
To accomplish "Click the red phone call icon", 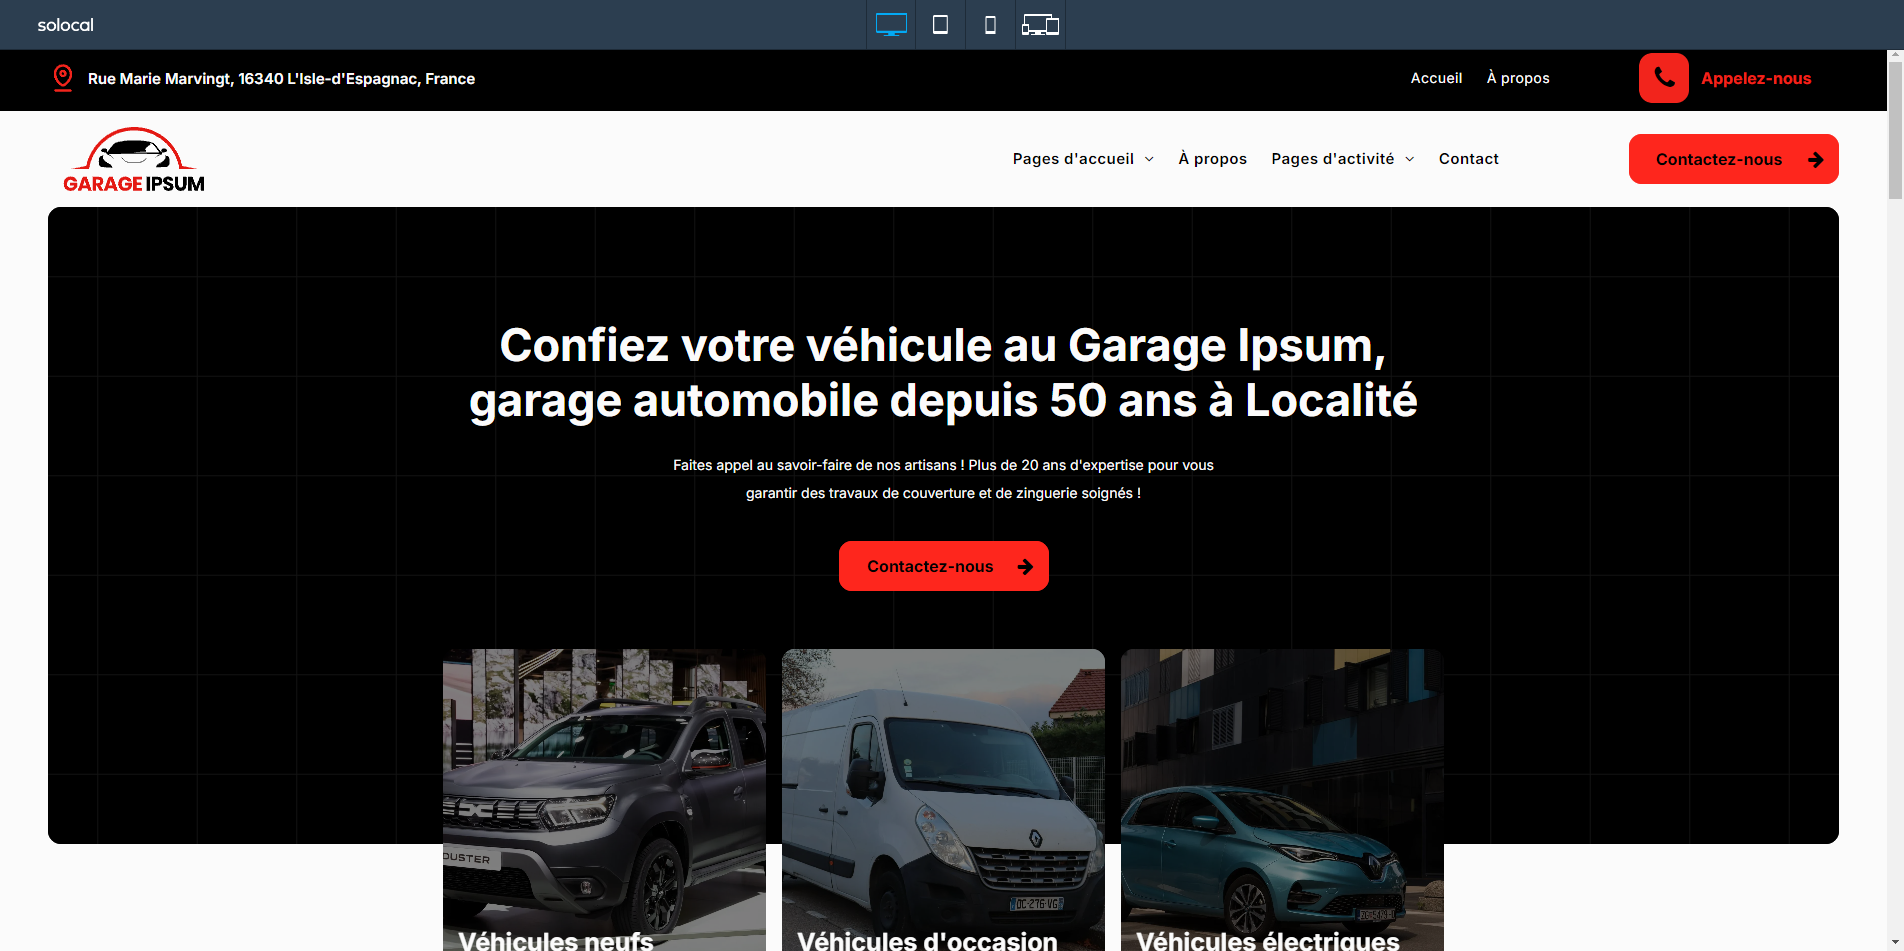I will coord(1663,78).
